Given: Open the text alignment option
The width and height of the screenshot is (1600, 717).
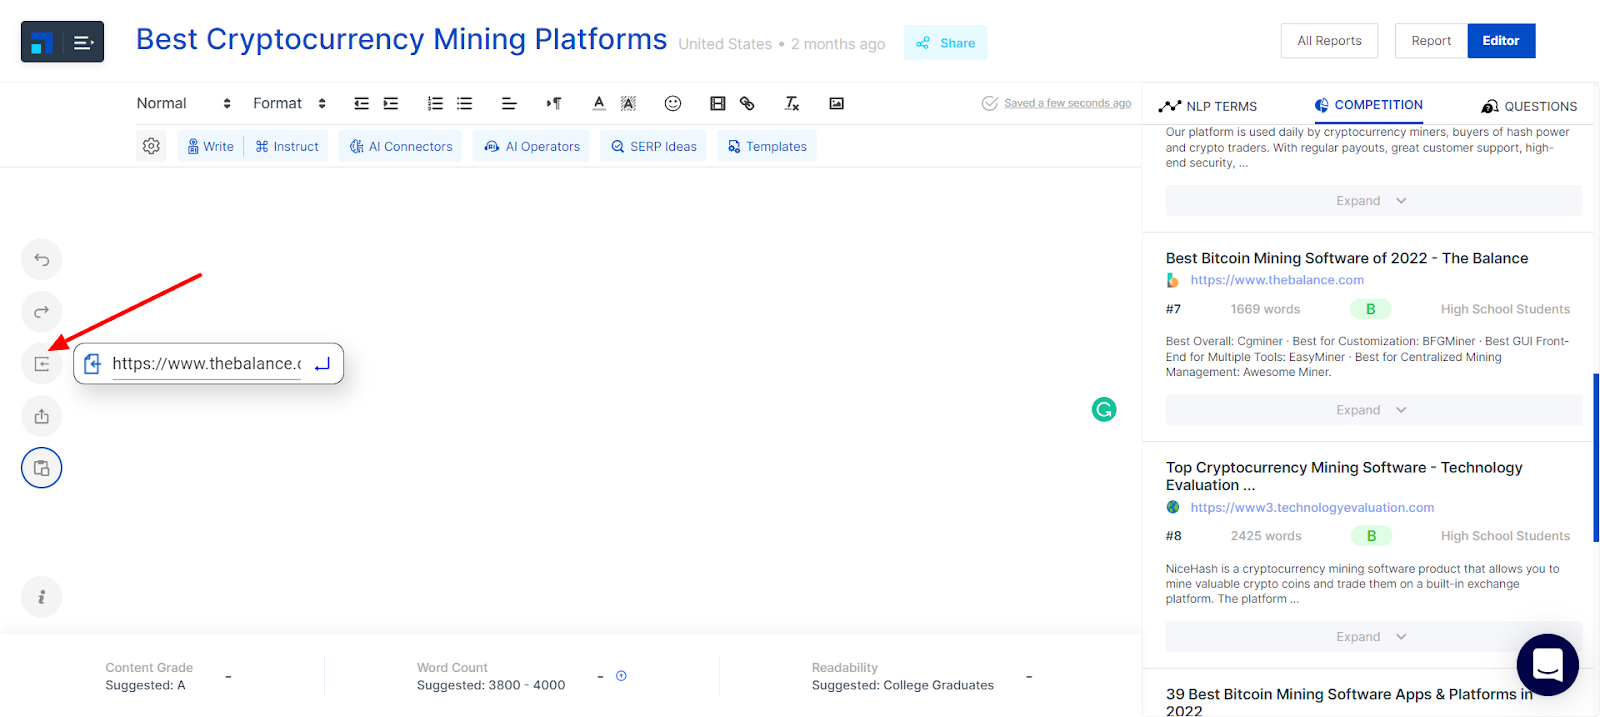Looking at the screenshot, I should click(x=509, y=103).
